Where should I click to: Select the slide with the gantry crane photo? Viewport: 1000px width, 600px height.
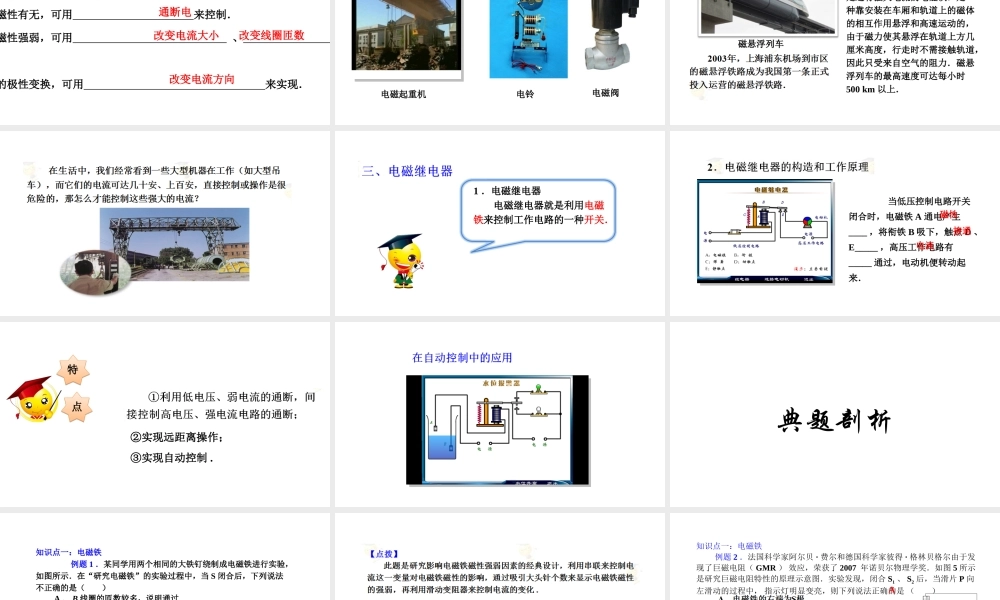point(165,223)
